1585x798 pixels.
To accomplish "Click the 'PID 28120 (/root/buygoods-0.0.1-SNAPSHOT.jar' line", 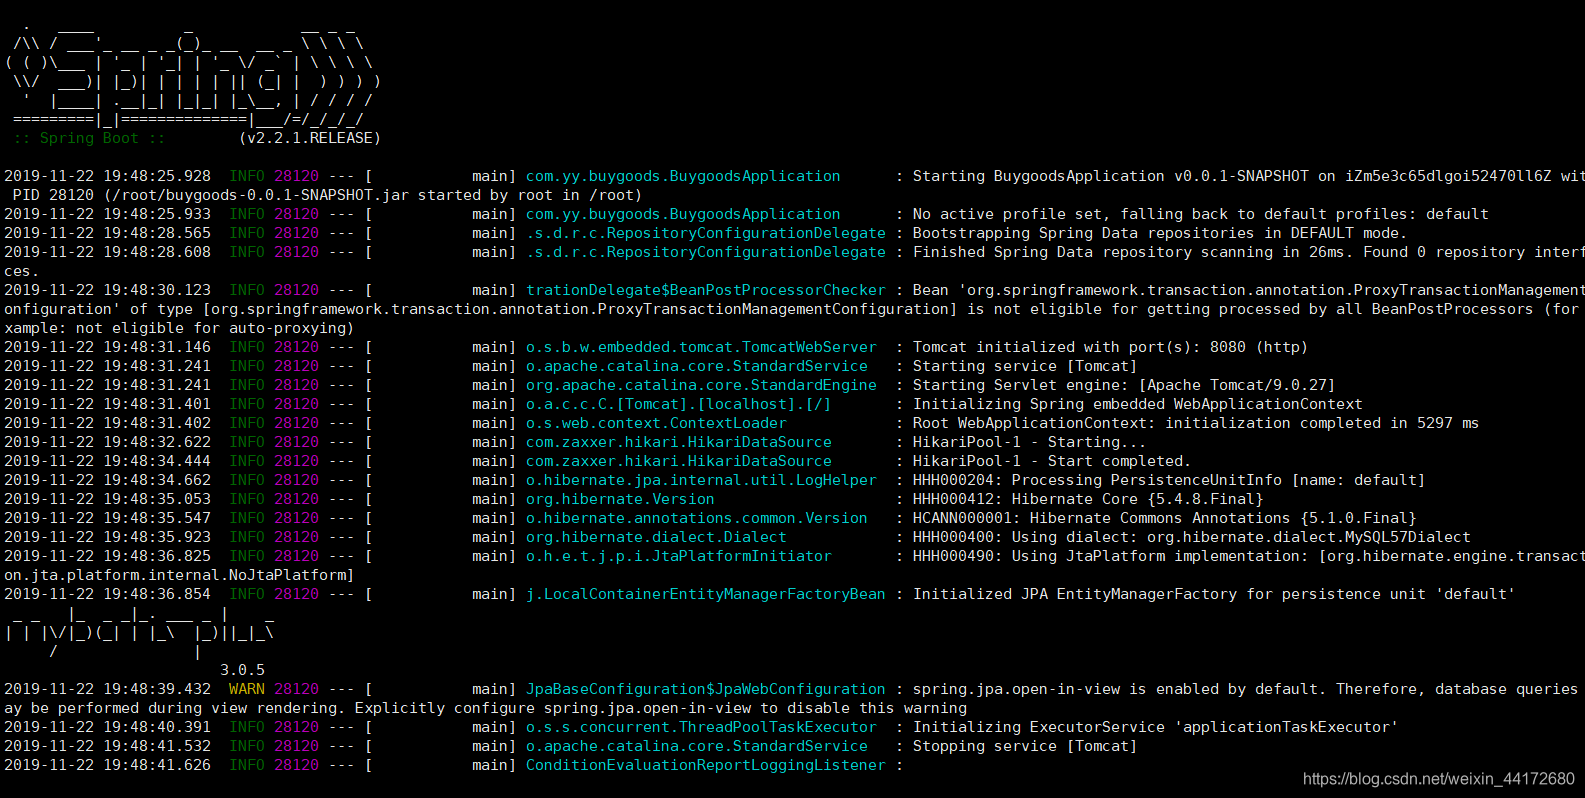I will pyautogui.click(x=327, y=195).
